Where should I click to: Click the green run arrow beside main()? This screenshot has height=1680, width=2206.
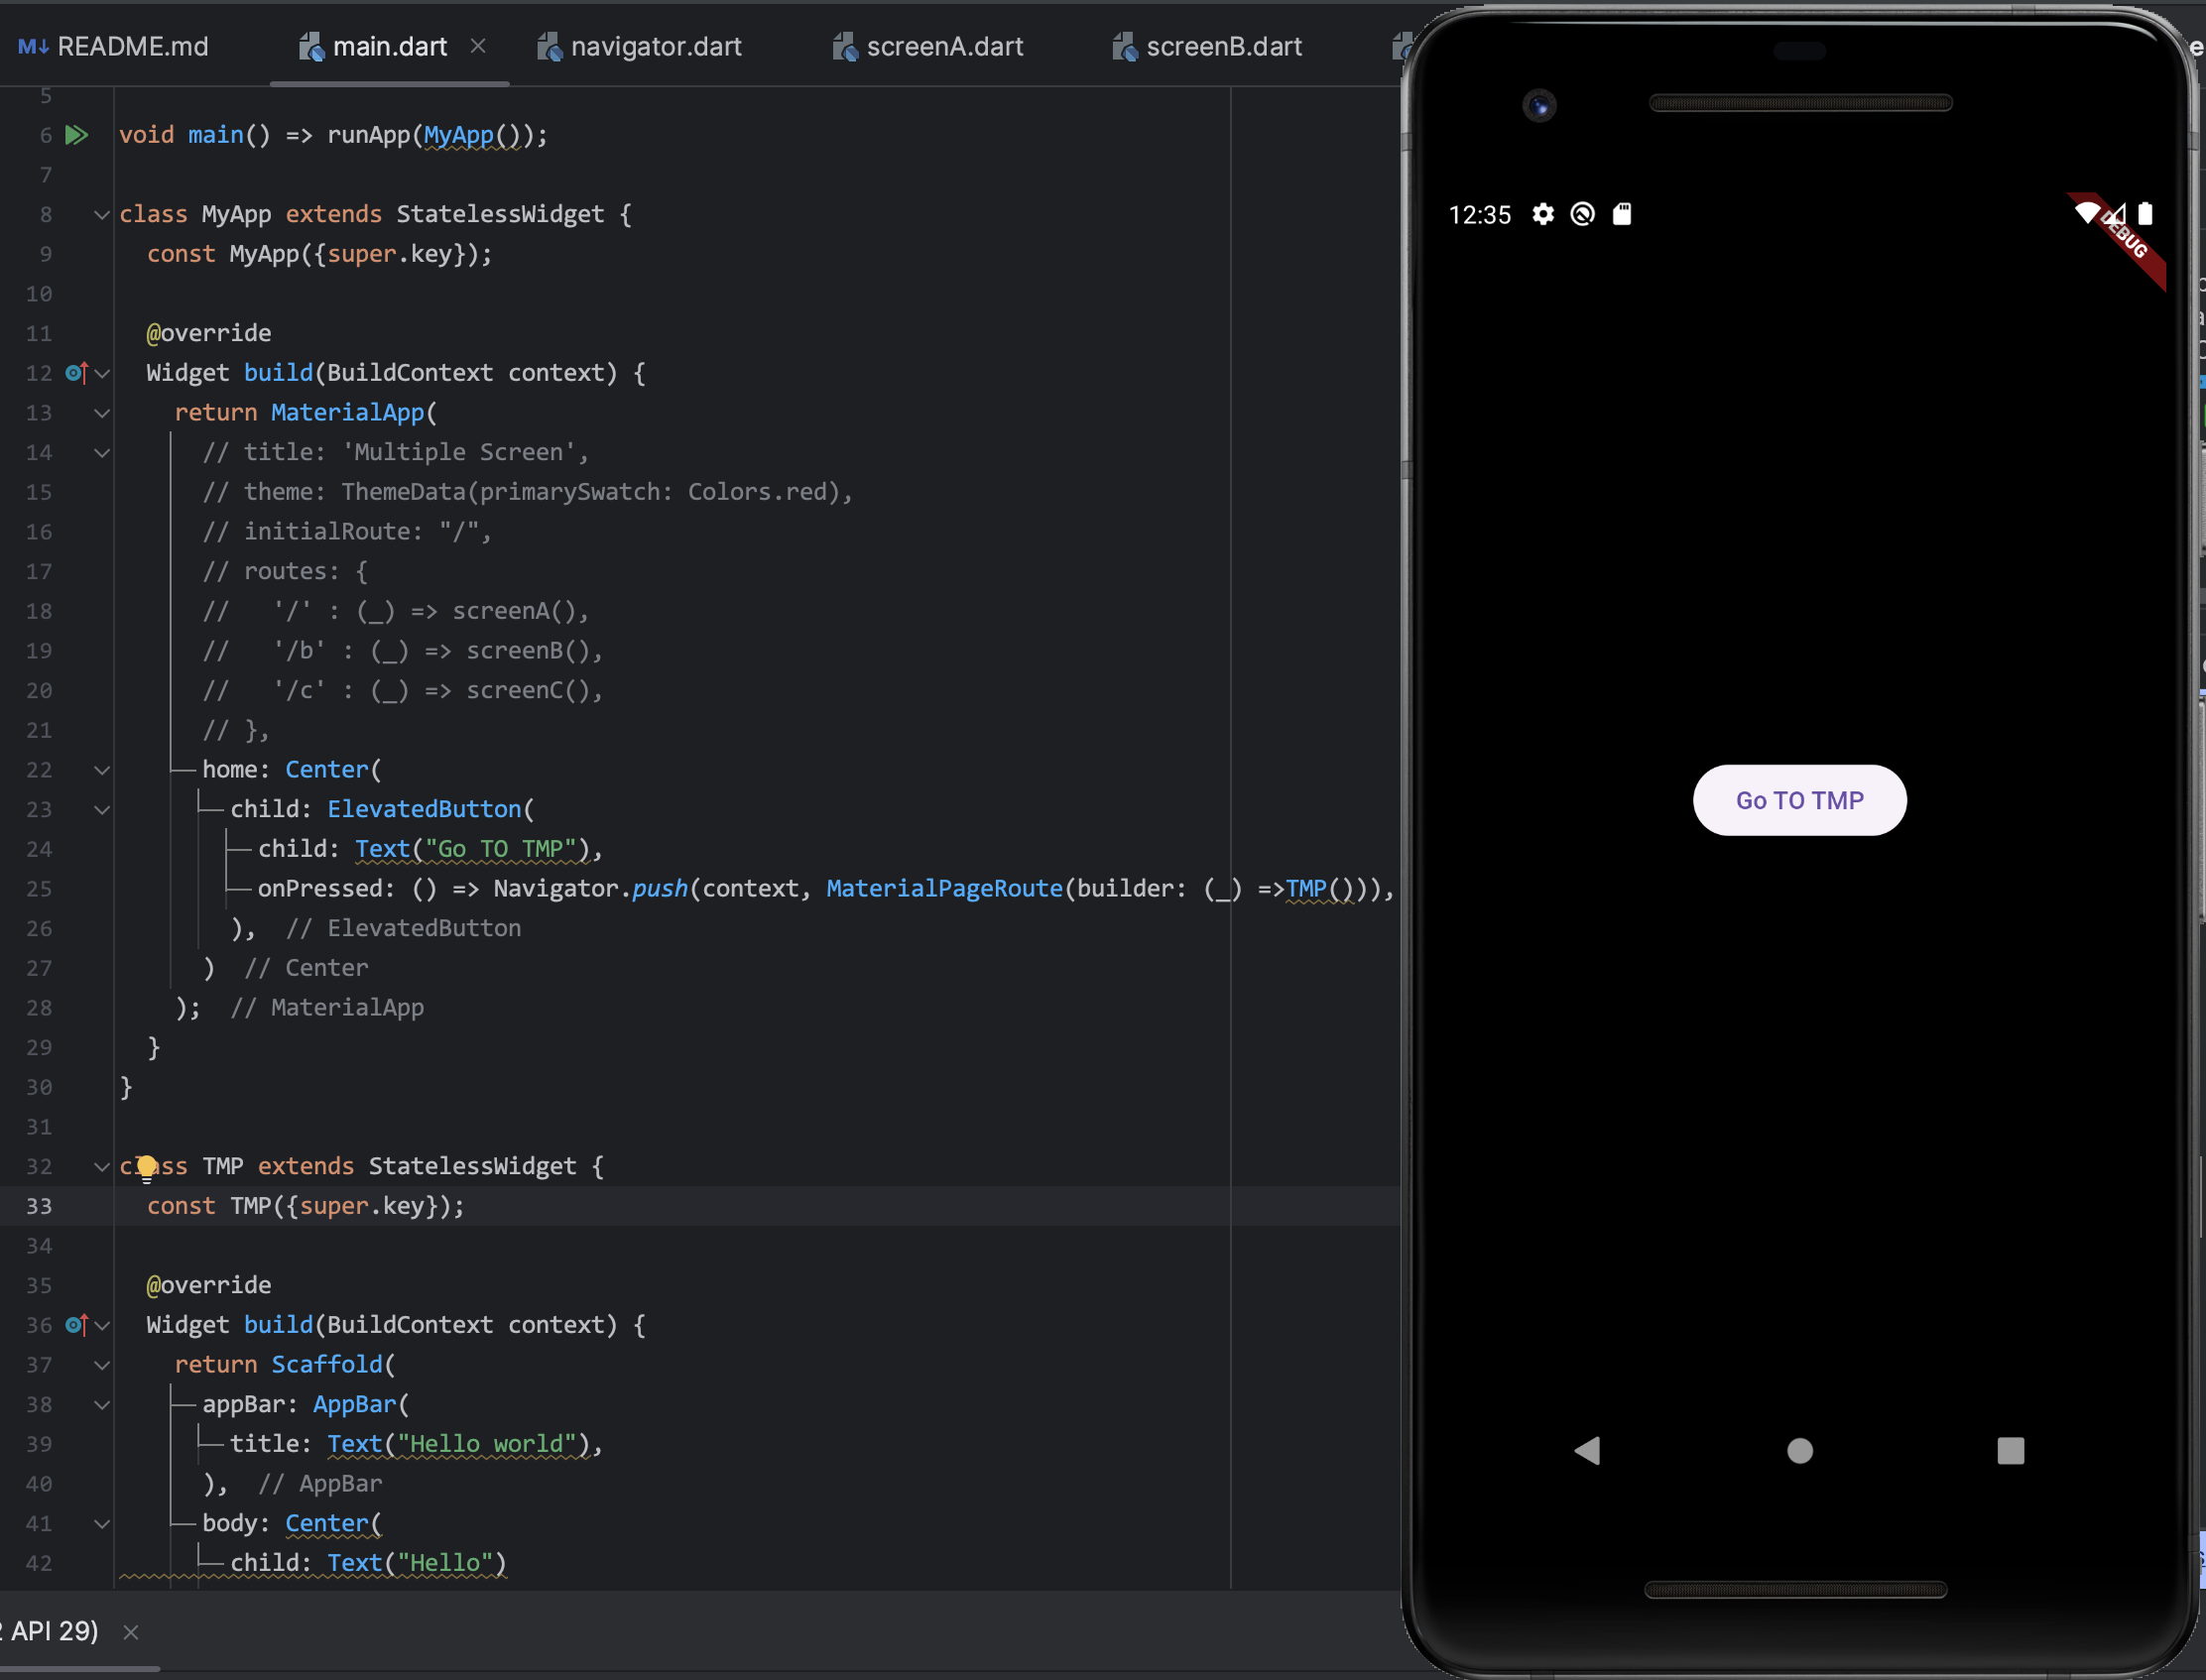pyautogui.click(x=77, y=135)
